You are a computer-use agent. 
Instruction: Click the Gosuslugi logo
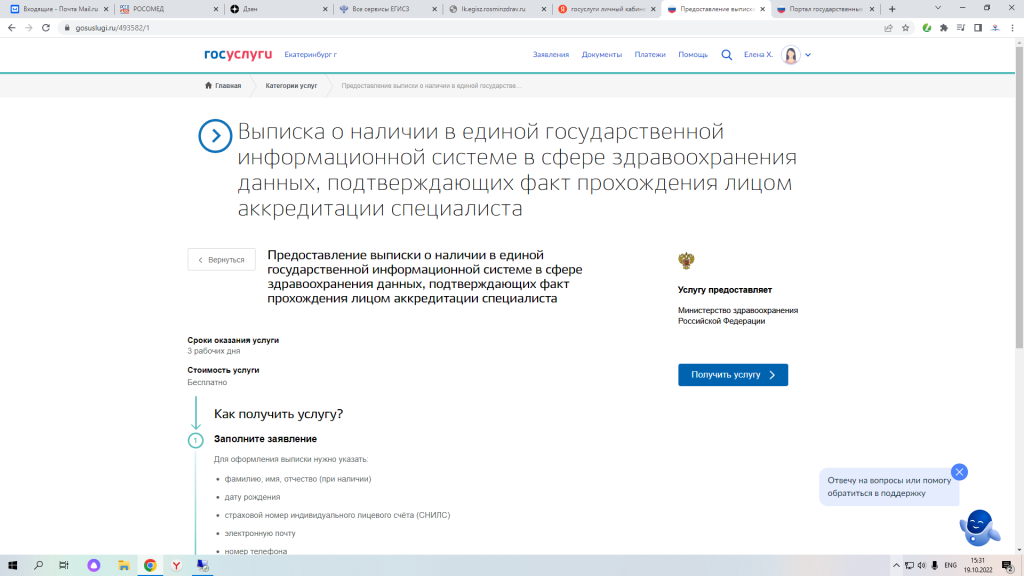coord(238,54)
